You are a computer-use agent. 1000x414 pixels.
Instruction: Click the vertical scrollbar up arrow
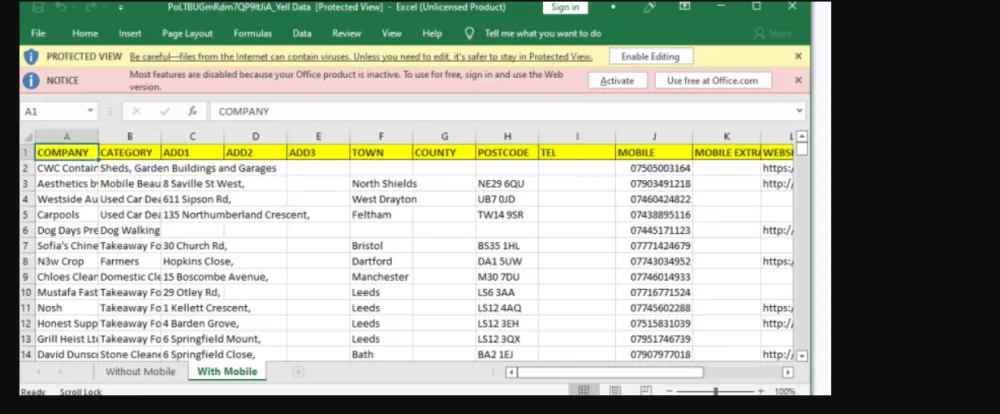click(x=802, y=137)
